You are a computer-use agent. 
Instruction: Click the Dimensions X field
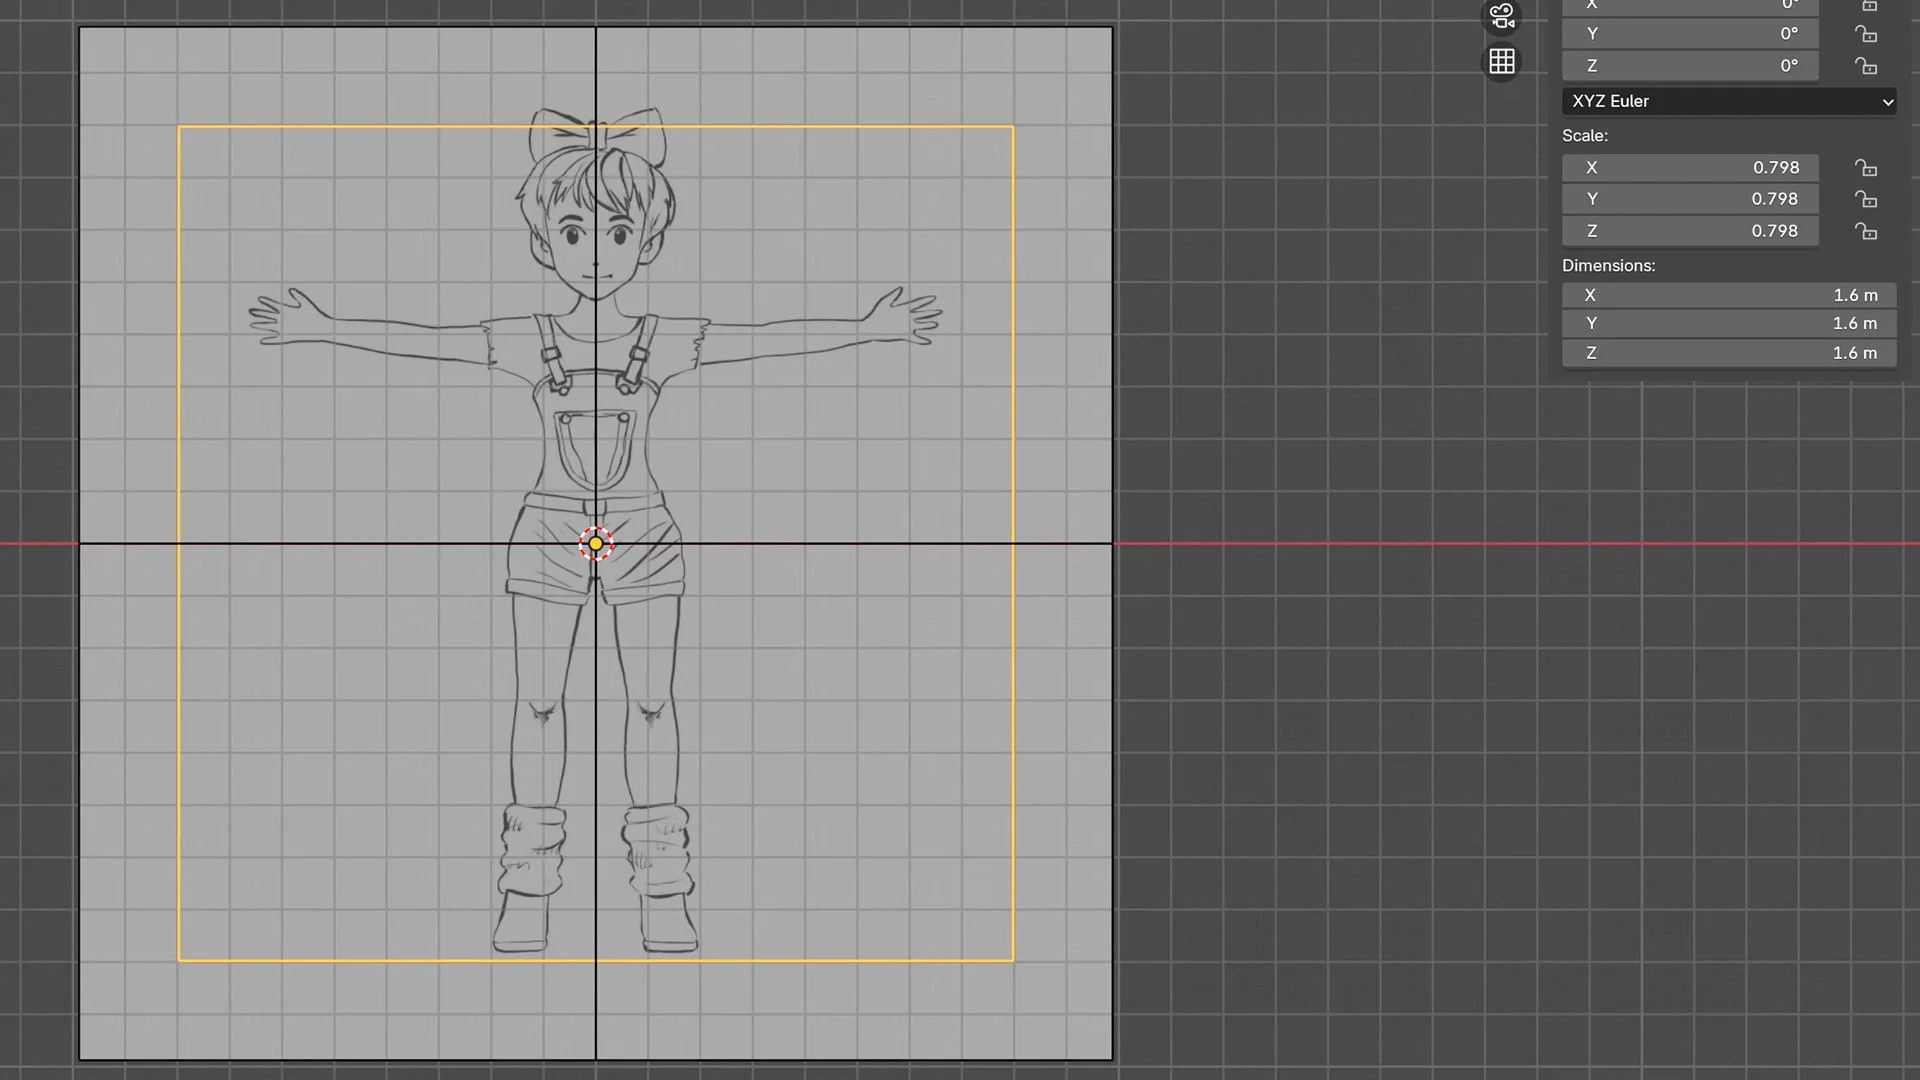pos(1728,295)
